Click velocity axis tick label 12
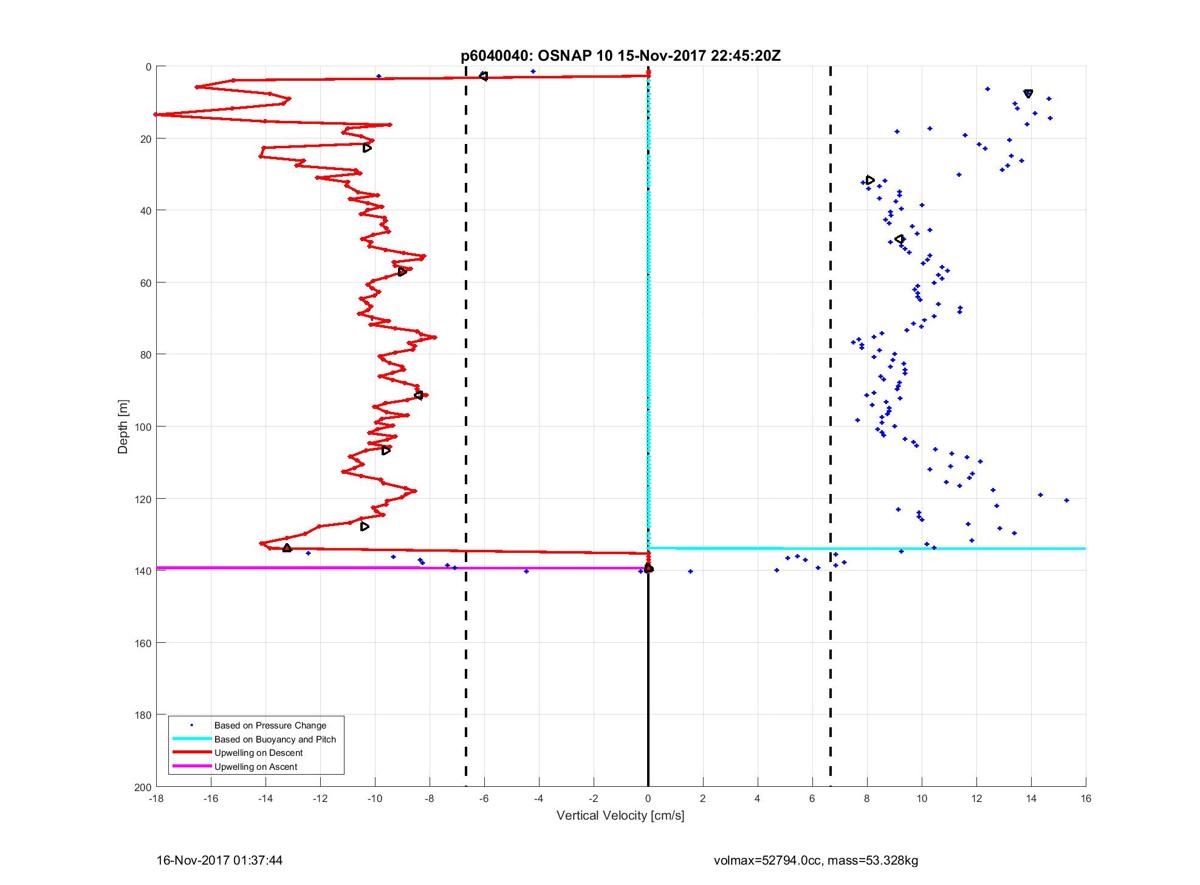1200x885 pixels. pos(977,799)
